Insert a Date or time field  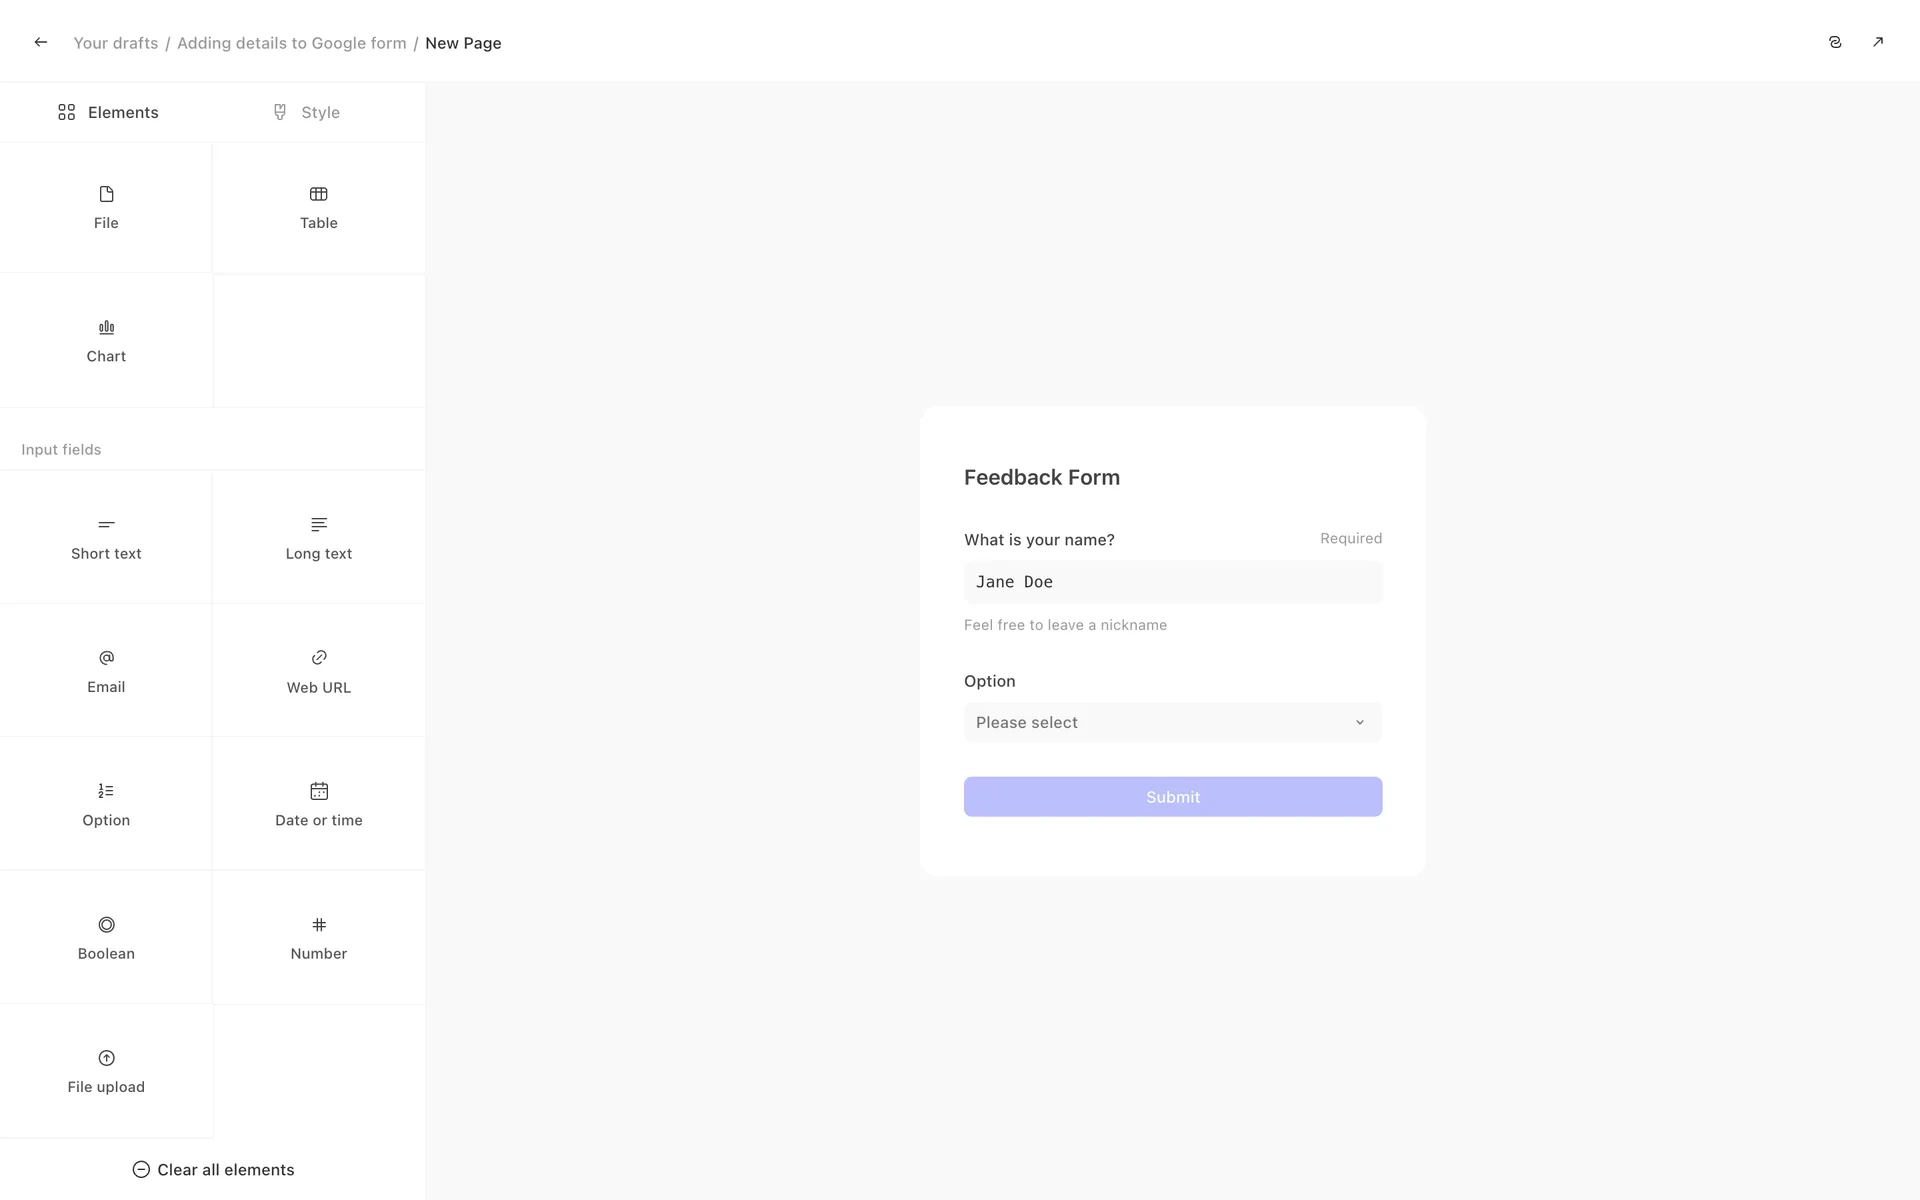pyautogui.click(x=318, y=804)
